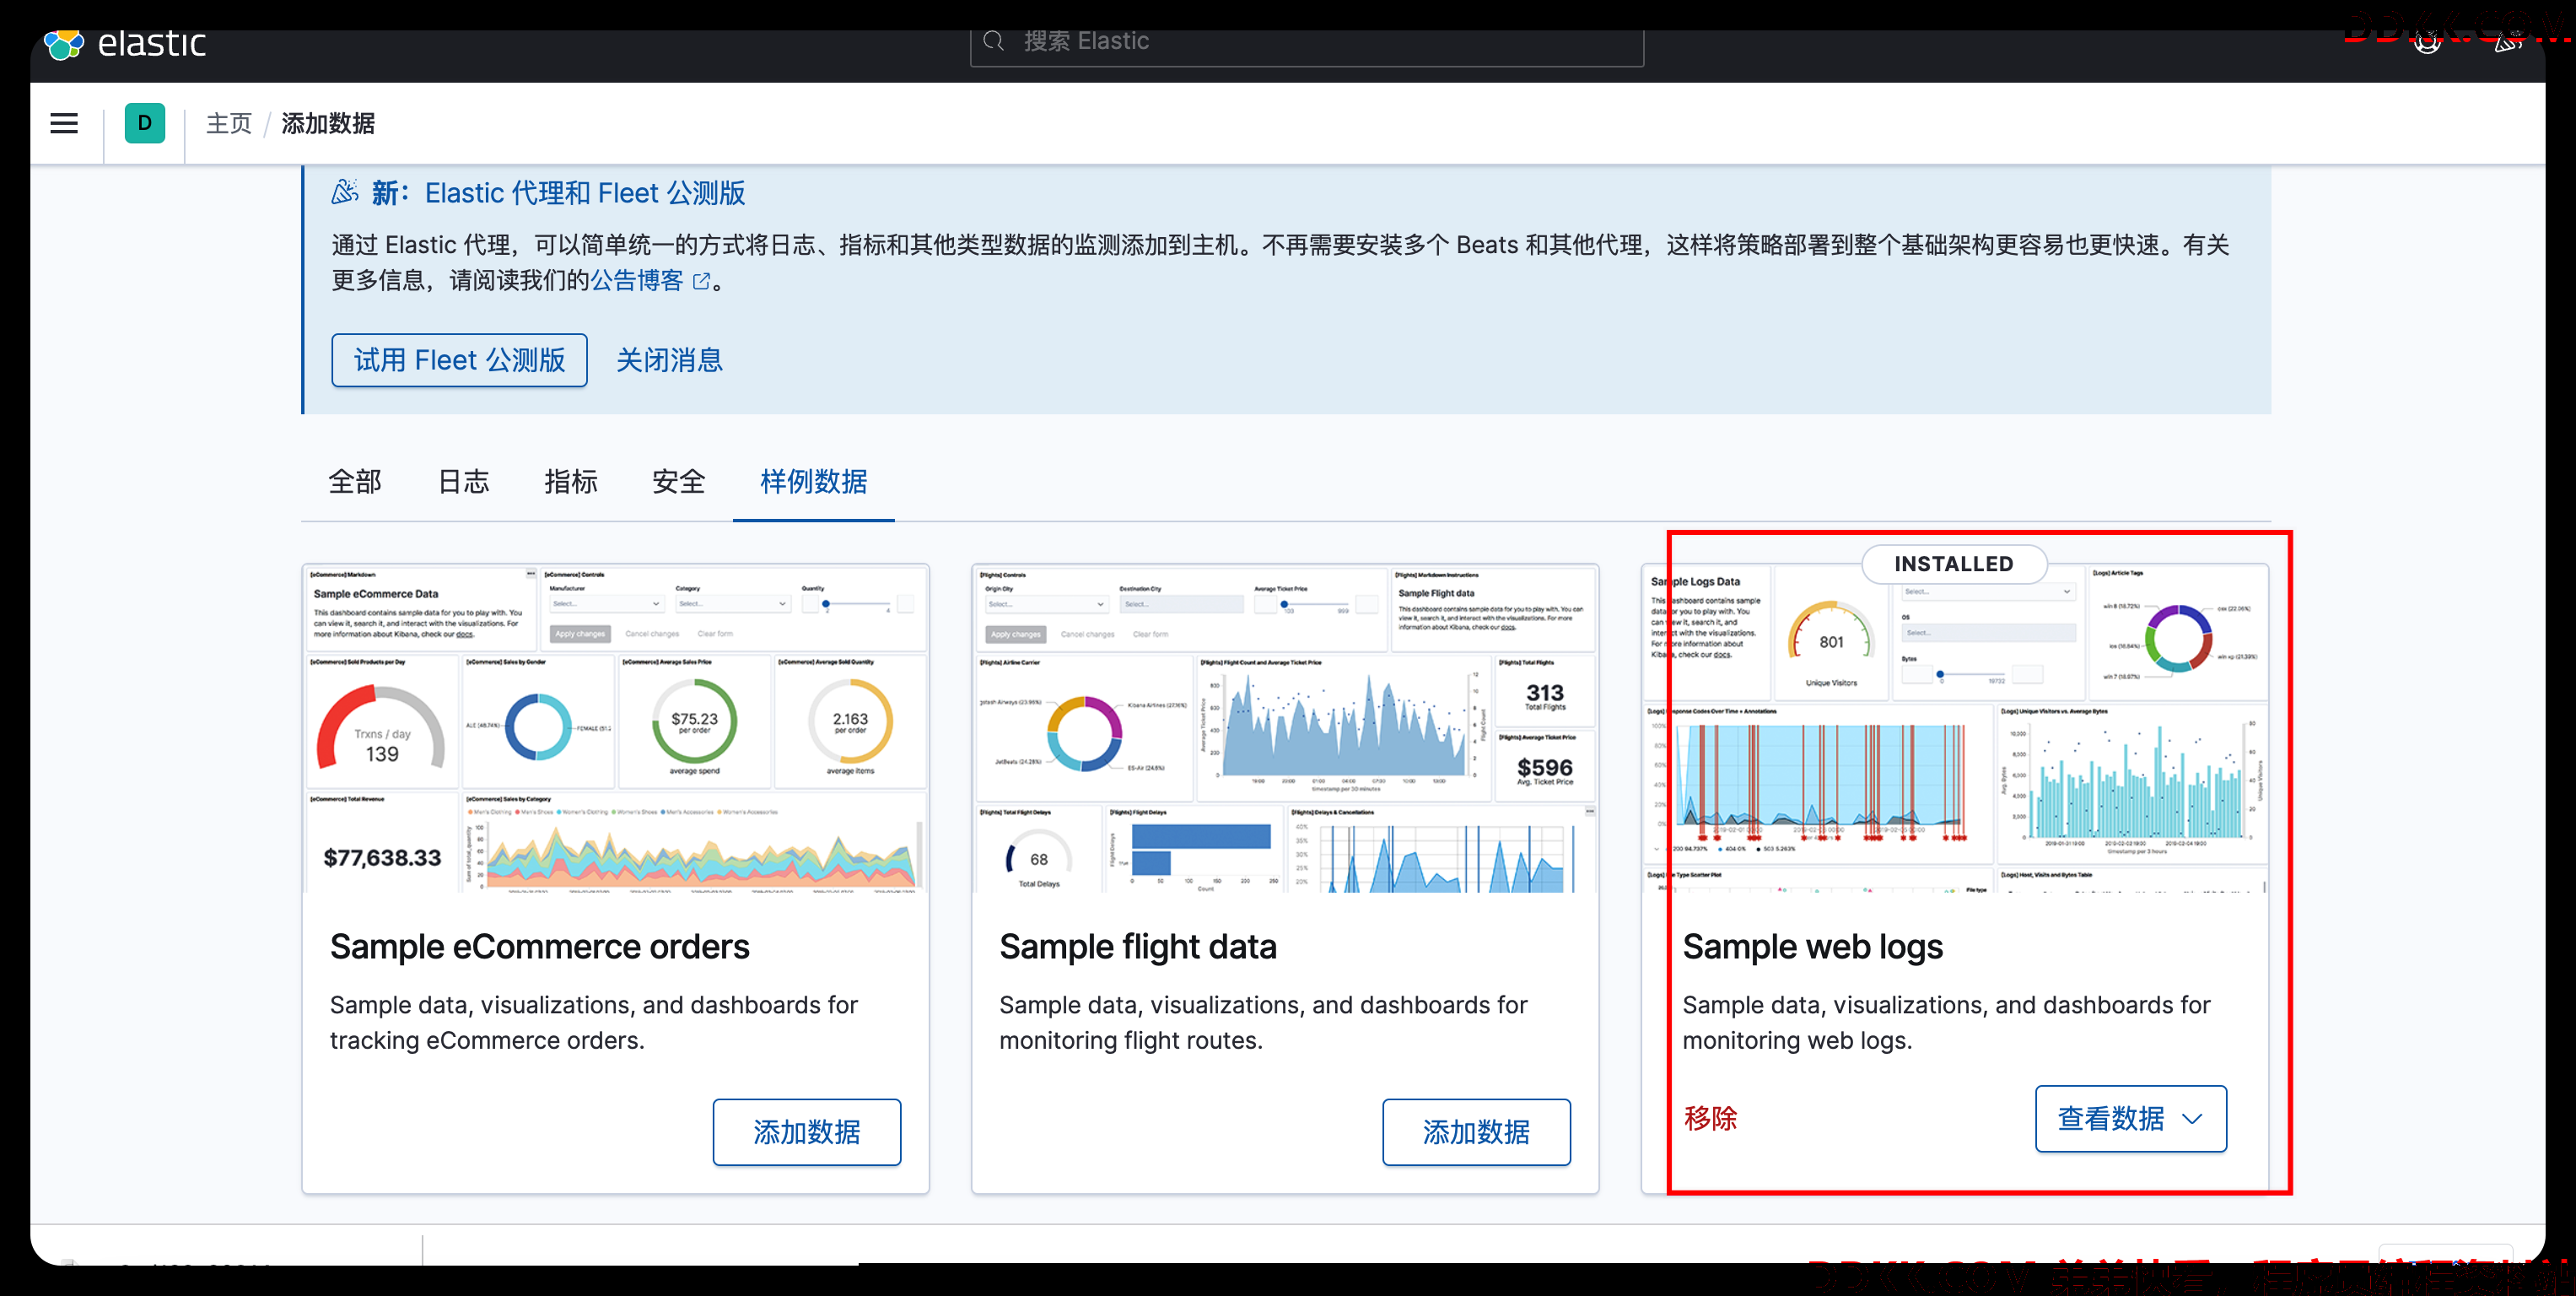The image size is (2576, 1296).
Task: Open the D space avatar
Action: [x=145, y=123]
